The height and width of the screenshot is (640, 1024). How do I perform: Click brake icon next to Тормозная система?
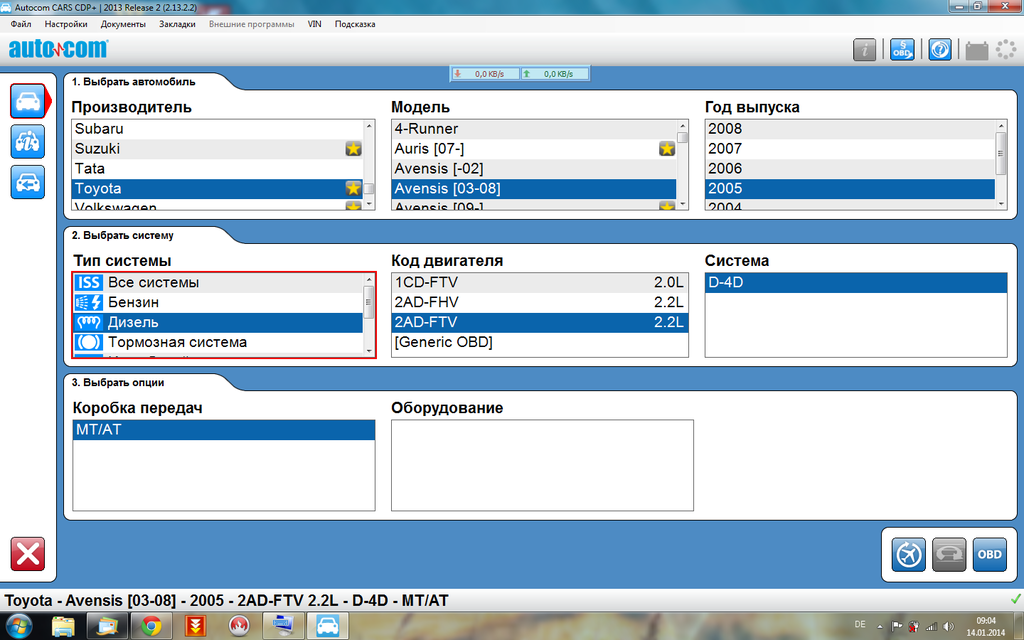click(88, 342)
